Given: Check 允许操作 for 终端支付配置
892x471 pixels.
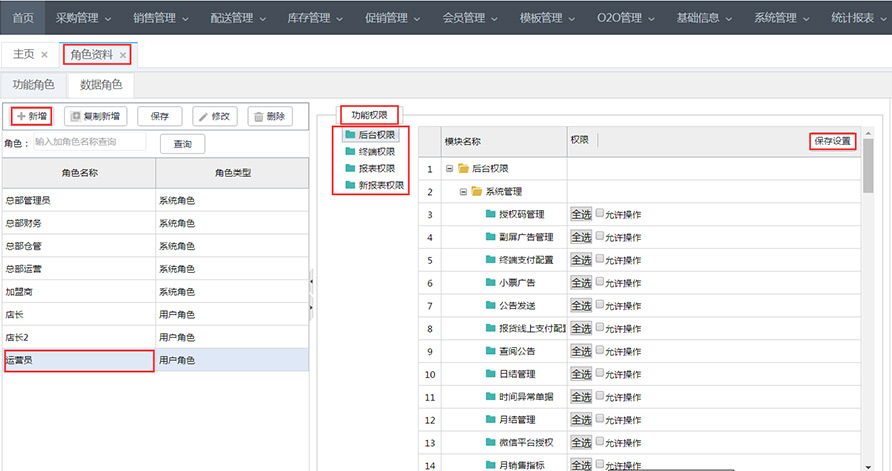Looking at the screenshot, I should (600, 258).
